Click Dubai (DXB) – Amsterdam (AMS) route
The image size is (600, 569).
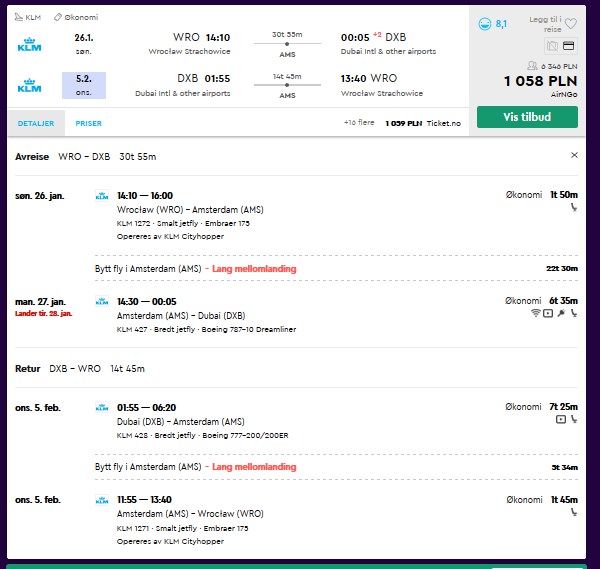pos(181,422)
